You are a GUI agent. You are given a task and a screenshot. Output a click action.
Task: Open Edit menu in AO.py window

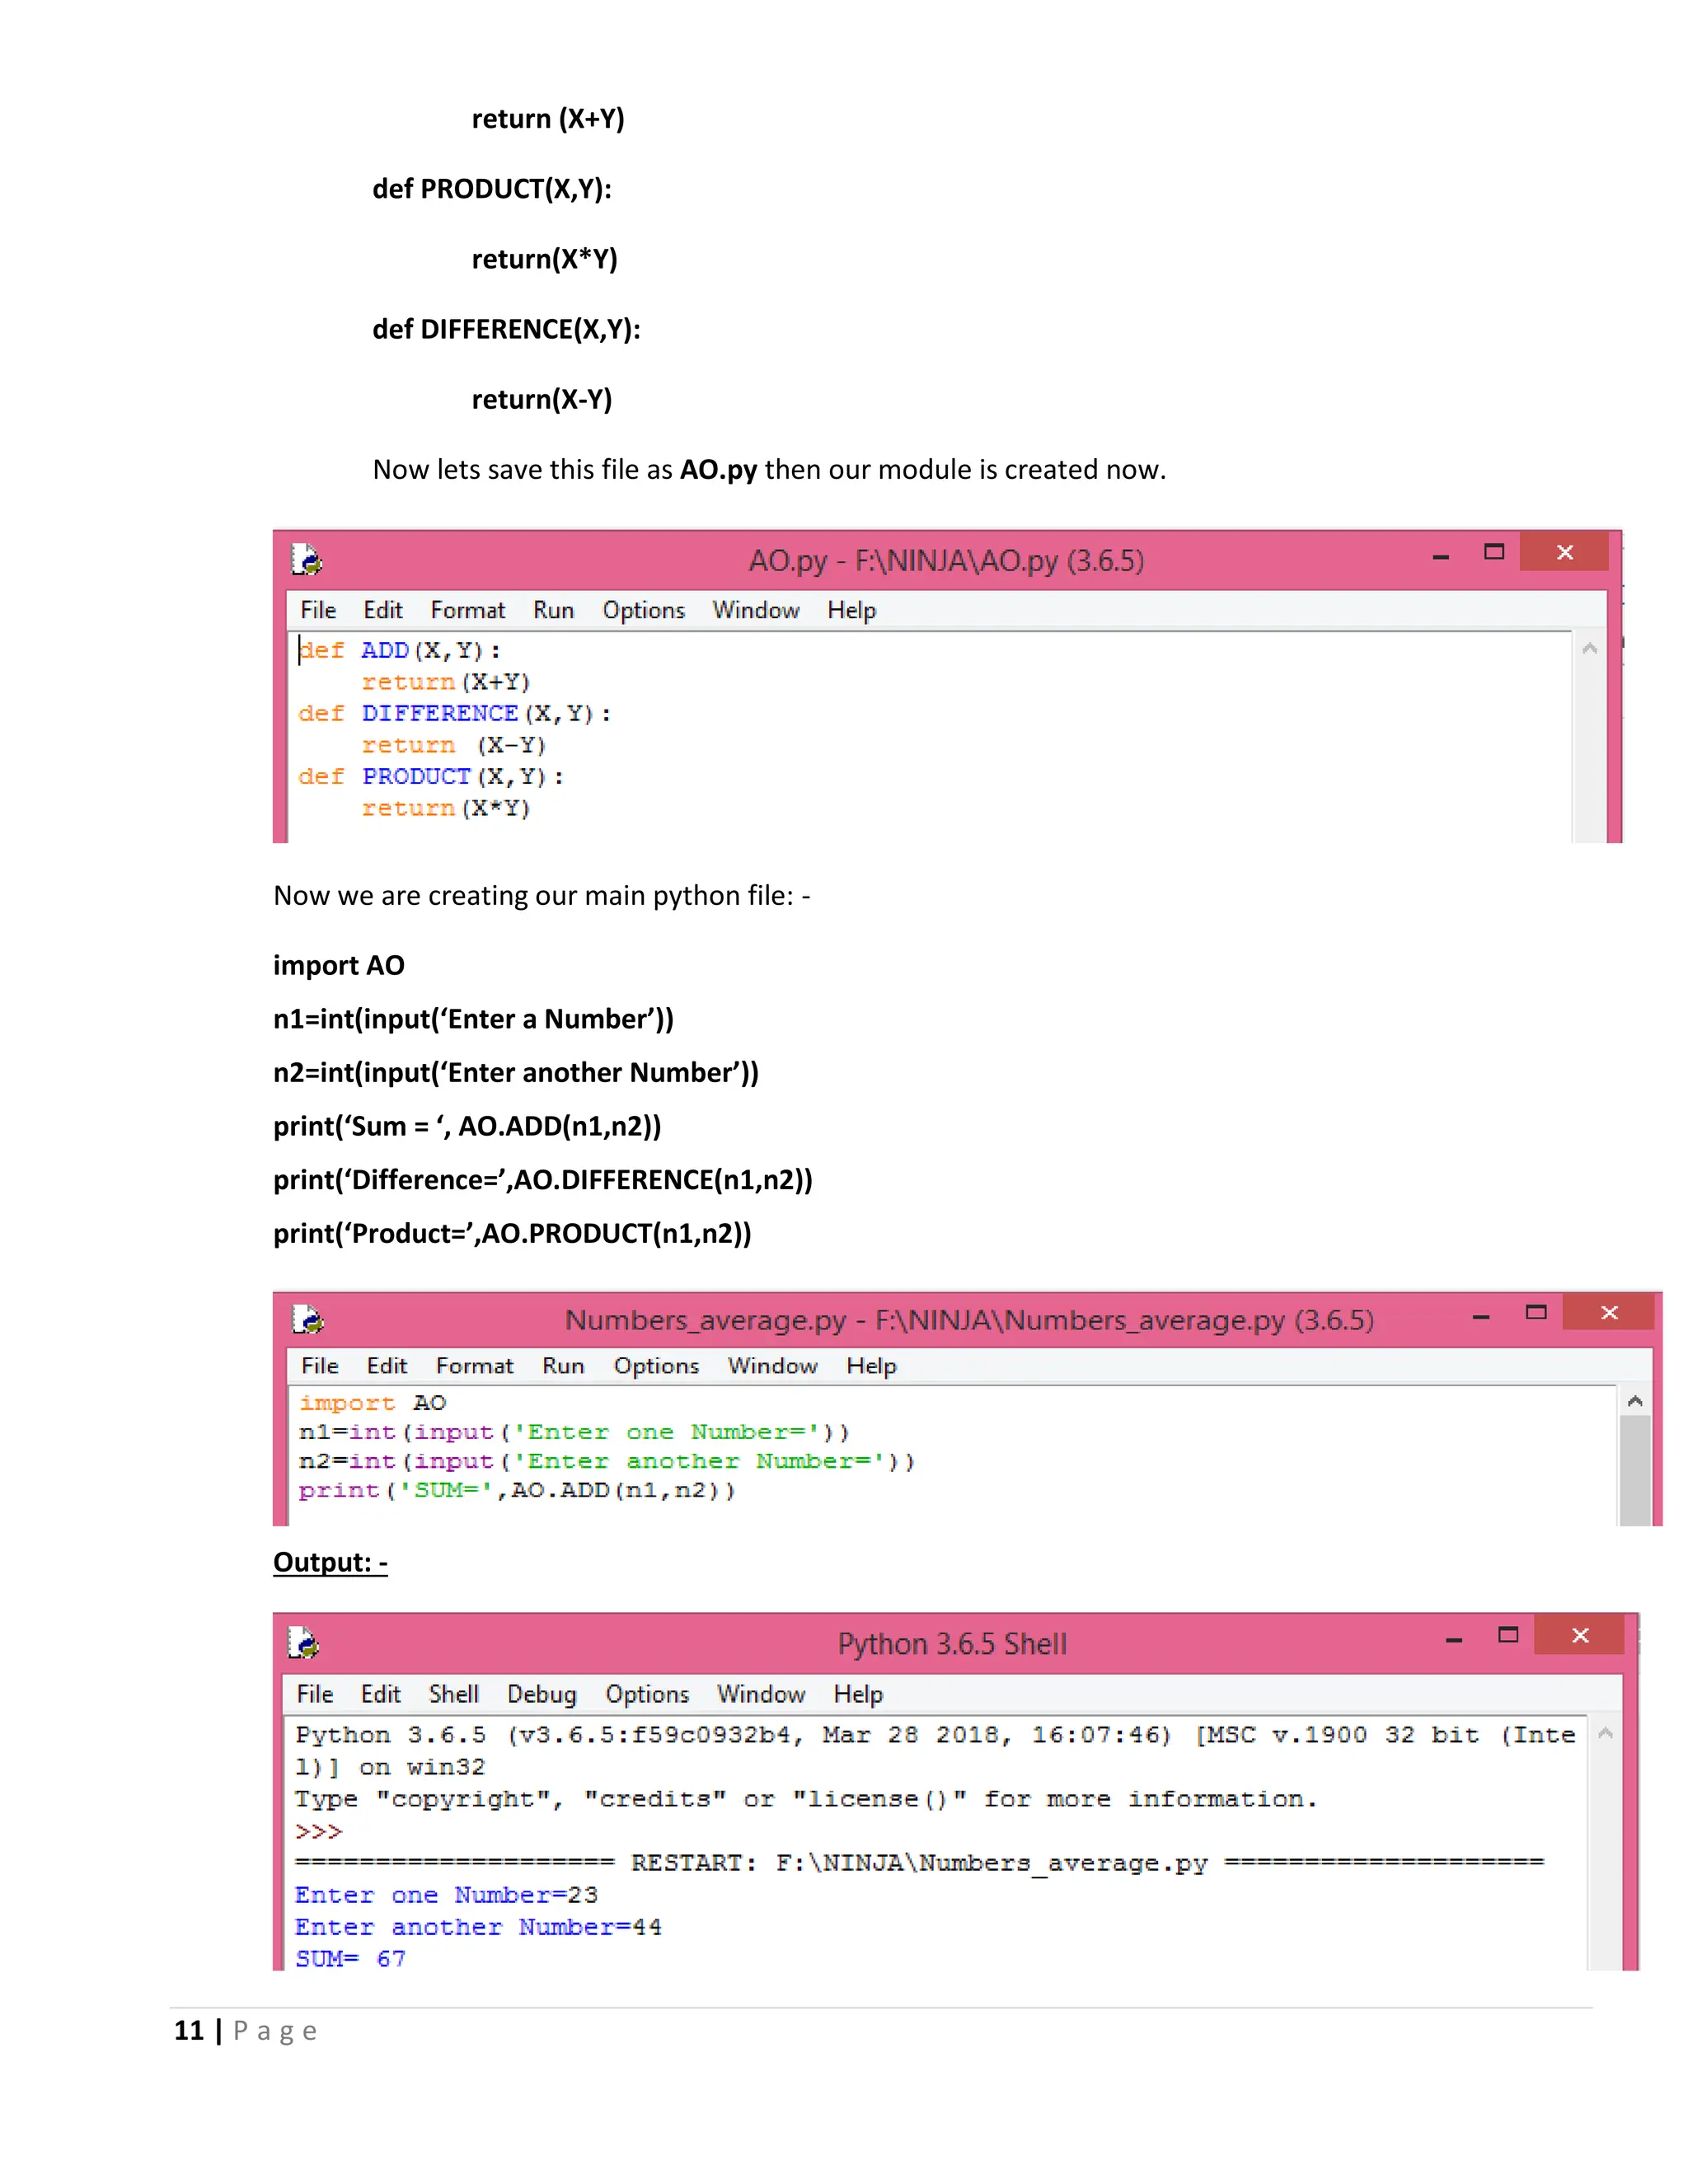point(382,610)
